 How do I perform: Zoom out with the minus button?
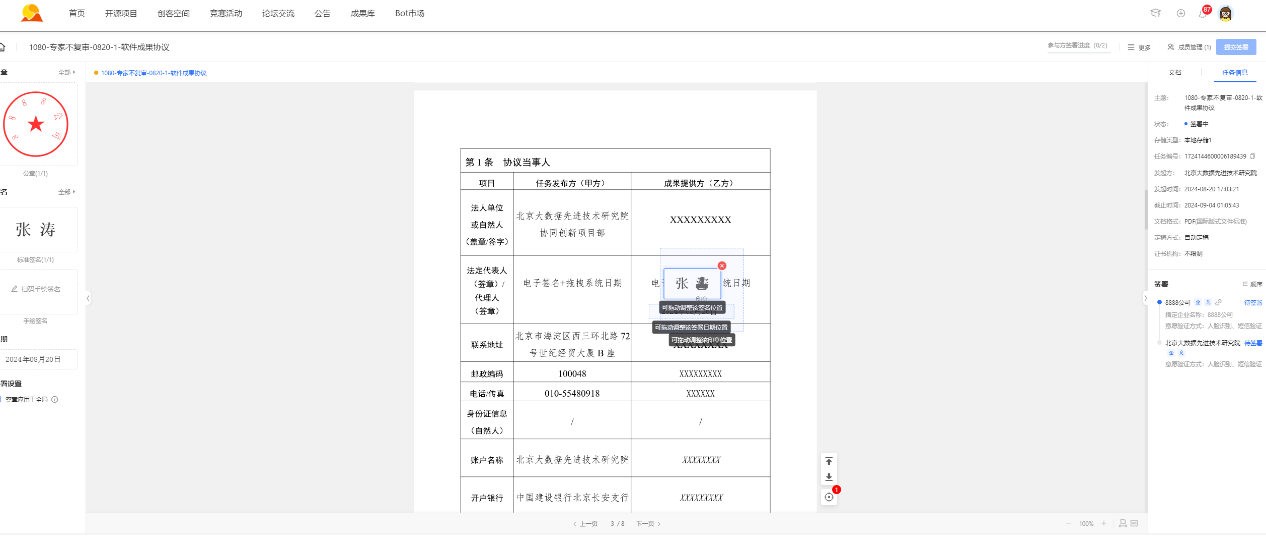(1068, 524)
